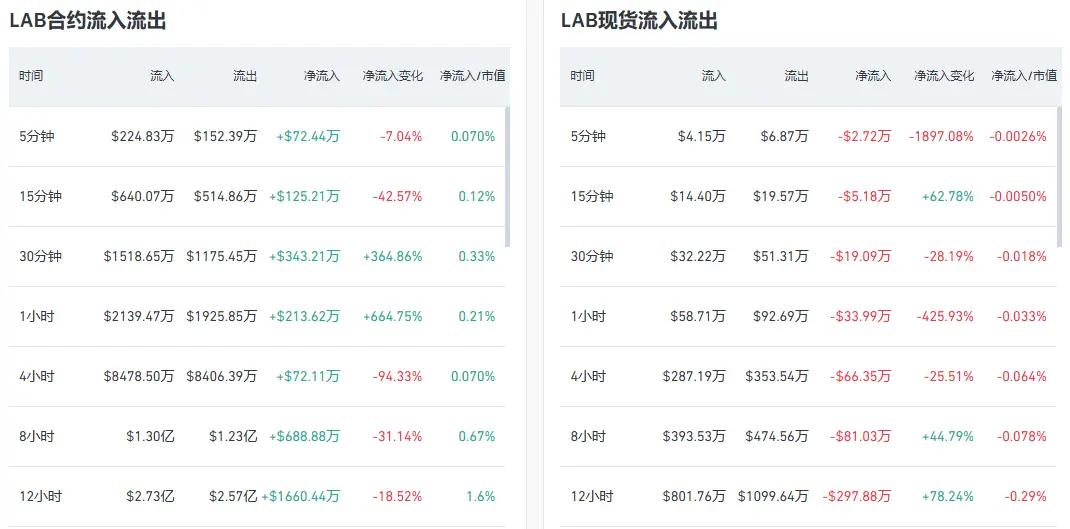Image resolution: width=1070 pixels, height=529 pixels.
Task: Click 流出 header in 现货 table
Action: click(796, 76)
